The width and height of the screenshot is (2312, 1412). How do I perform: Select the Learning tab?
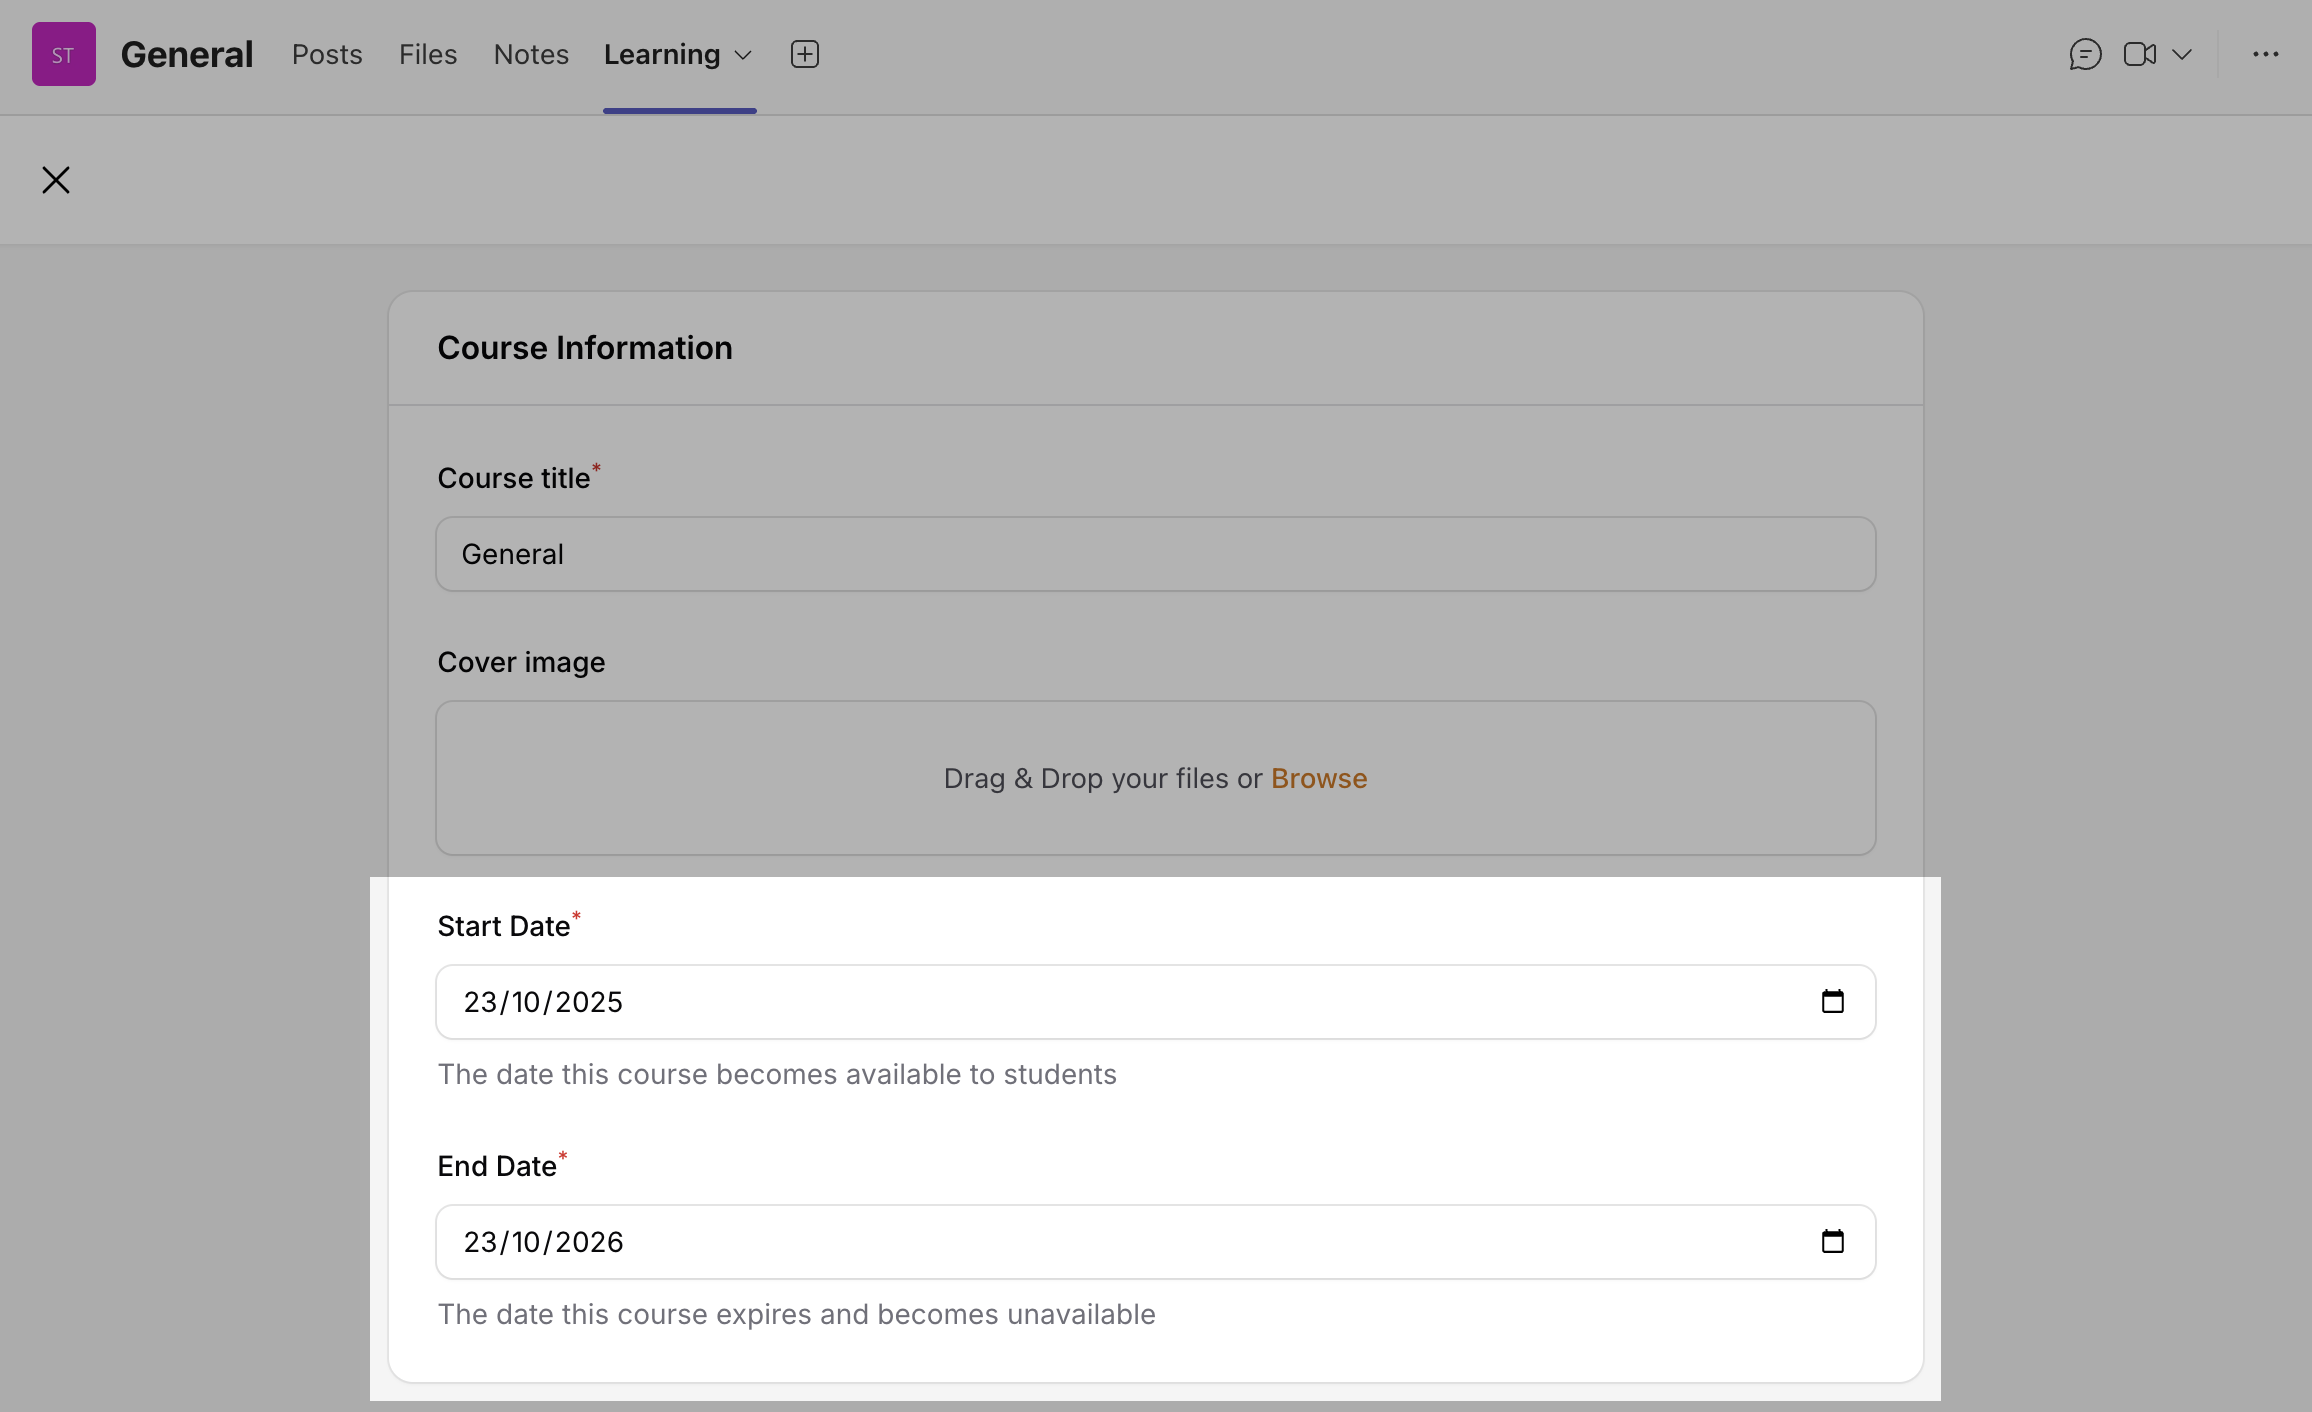(661, 54)
